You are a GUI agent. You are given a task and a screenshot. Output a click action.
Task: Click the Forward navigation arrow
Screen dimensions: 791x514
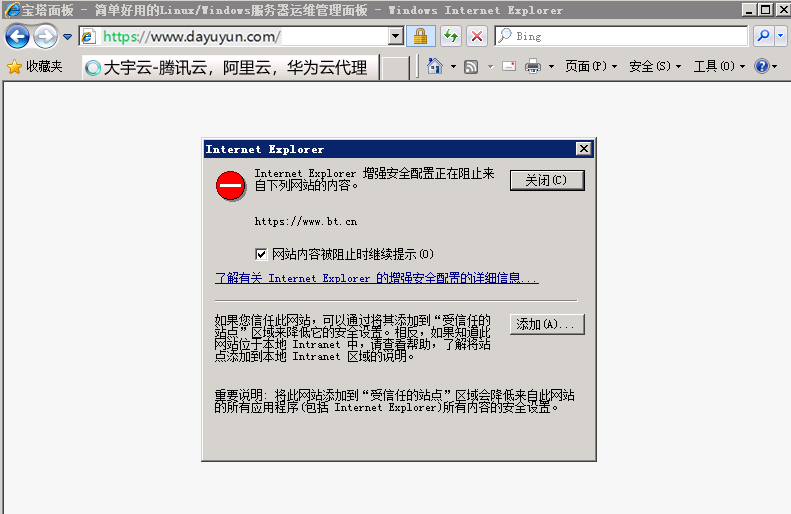pyautogui.click(x=45, y=36)
